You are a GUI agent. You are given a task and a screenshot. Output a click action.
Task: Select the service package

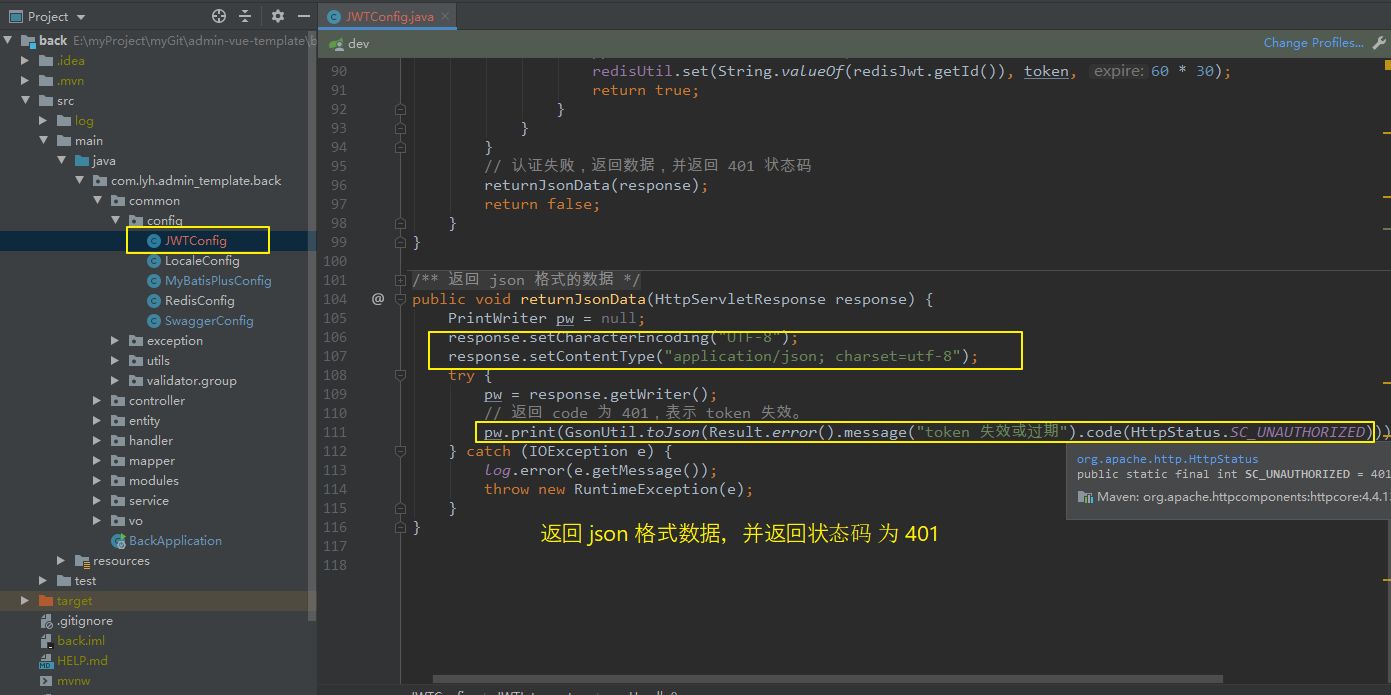click(x=148, y=501)
